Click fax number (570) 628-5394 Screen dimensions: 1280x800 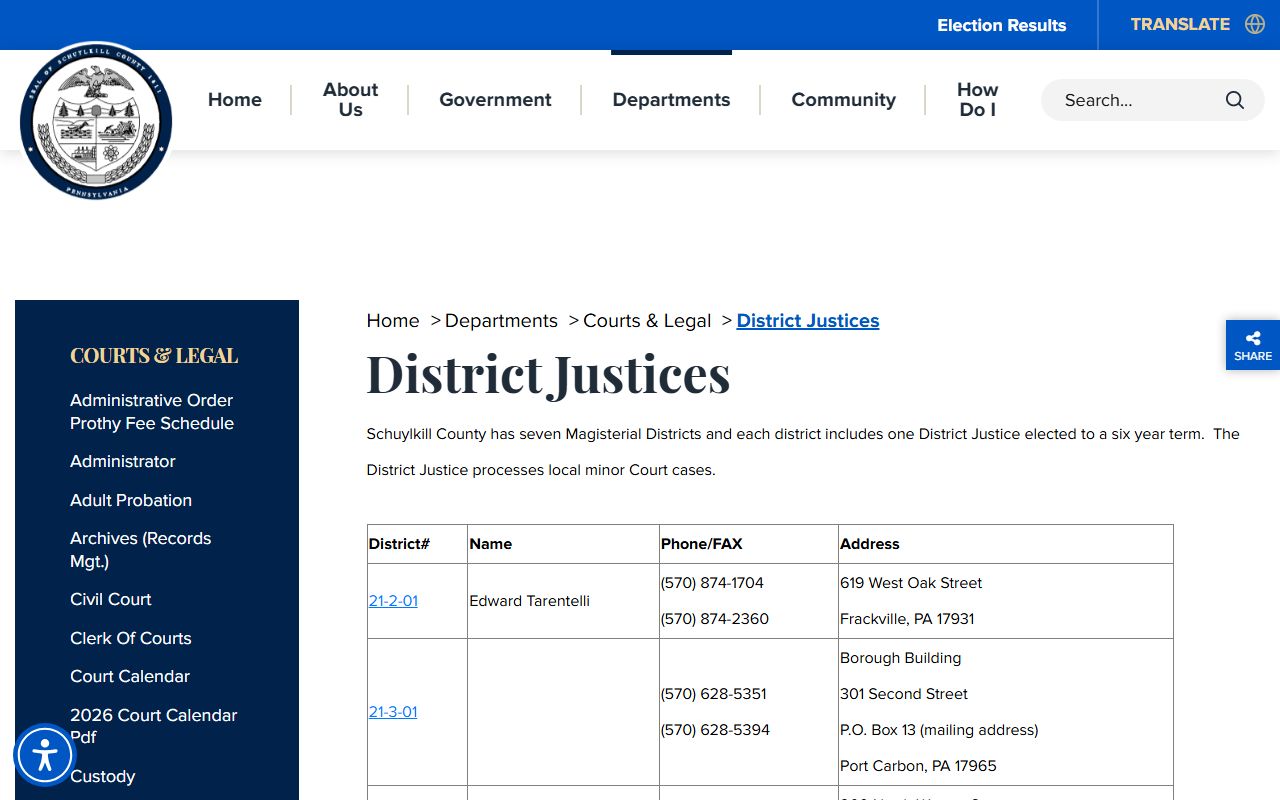[x=715, y=730]
